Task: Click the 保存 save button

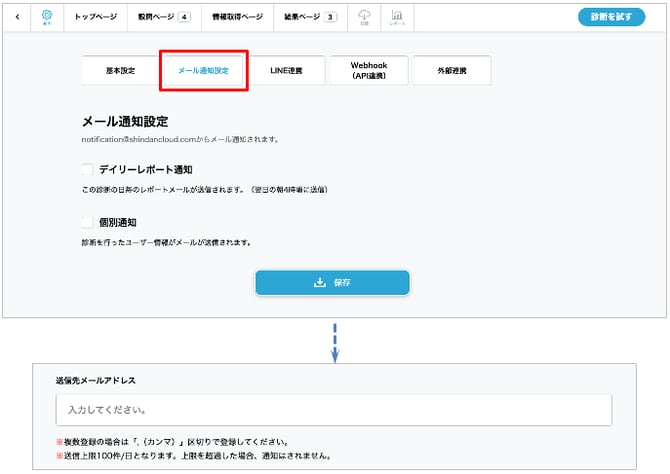Action: pos(332,283)
